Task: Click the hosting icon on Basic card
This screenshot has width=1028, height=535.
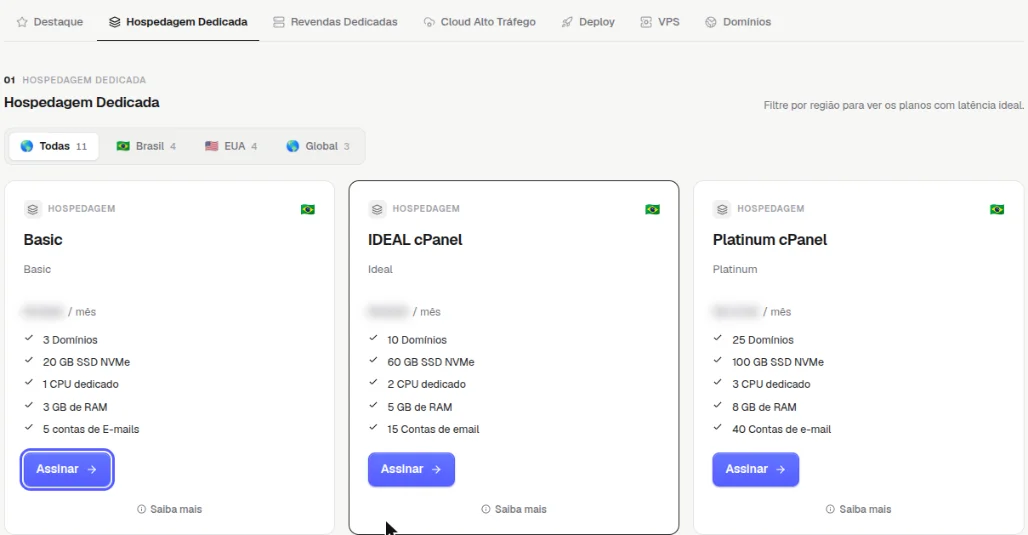Action: click(x=33, y=209)
